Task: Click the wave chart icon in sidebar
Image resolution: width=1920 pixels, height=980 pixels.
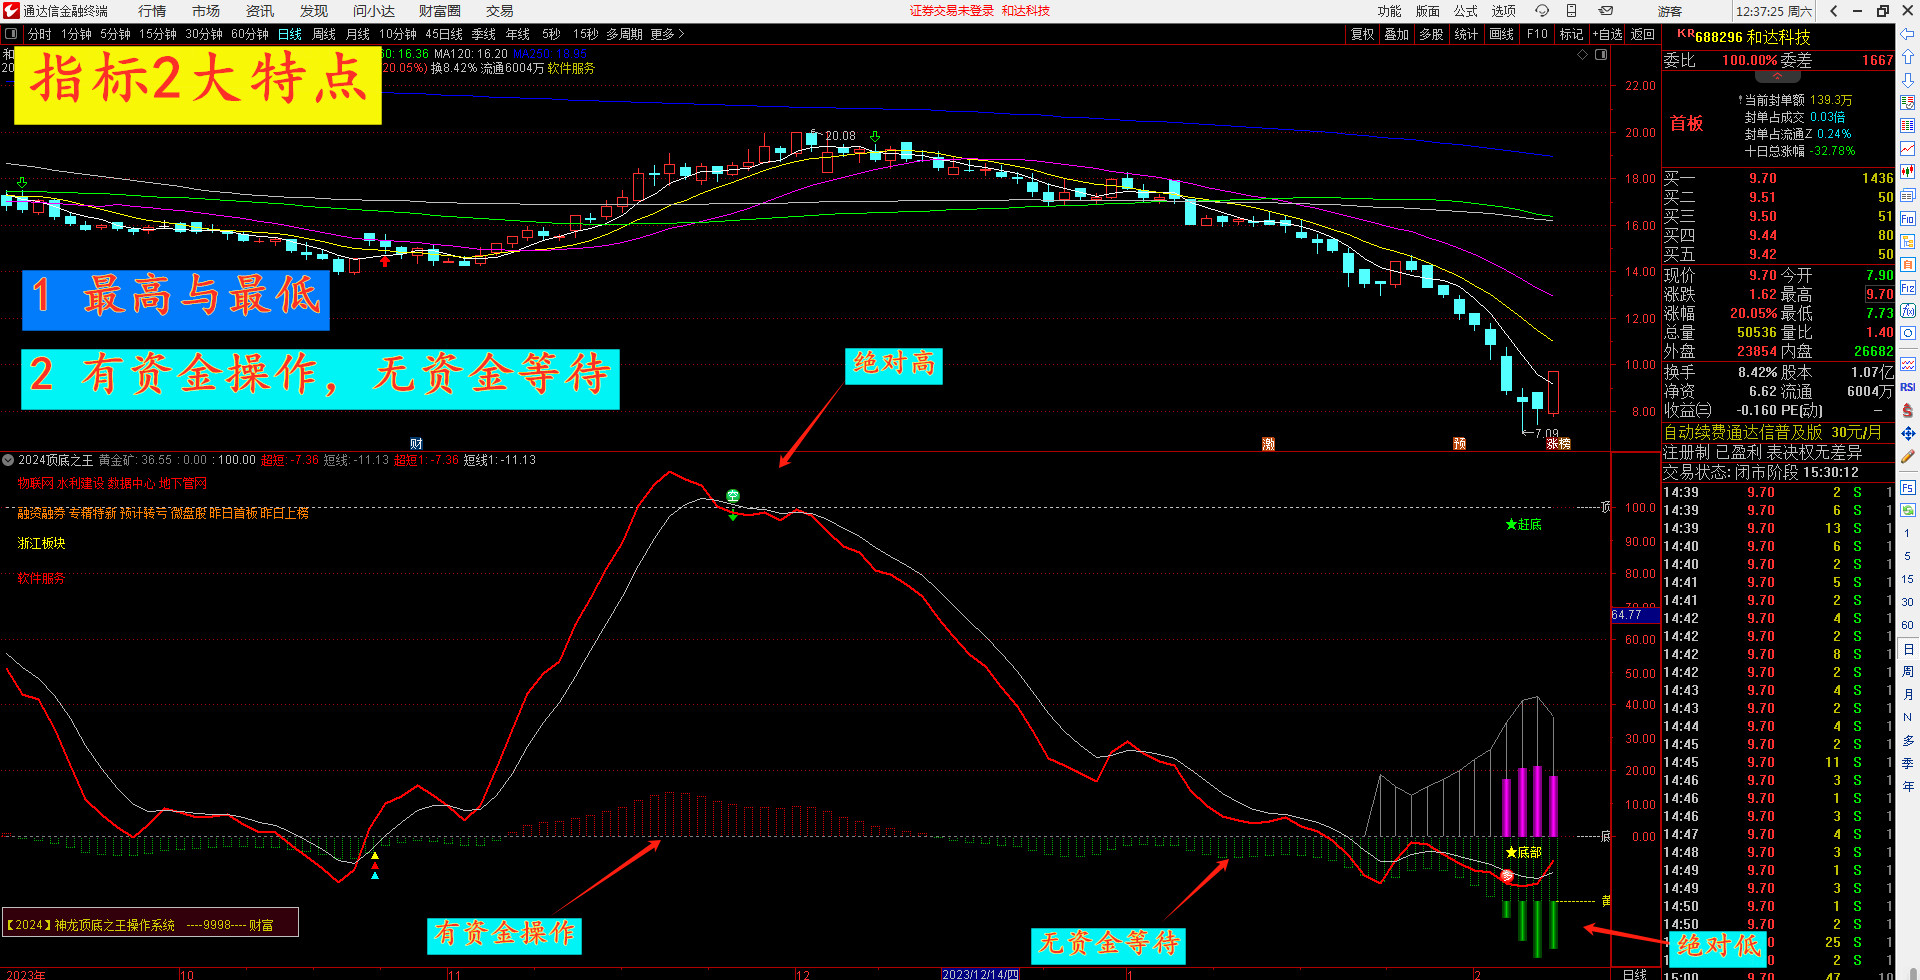Action: point(1907,364)
